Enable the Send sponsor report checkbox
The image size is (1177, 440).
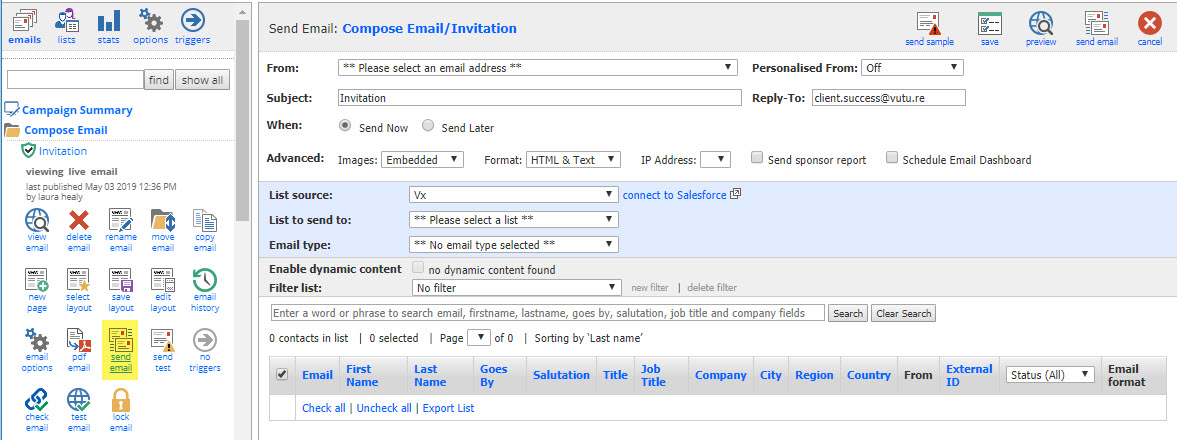tap(757, 158)
